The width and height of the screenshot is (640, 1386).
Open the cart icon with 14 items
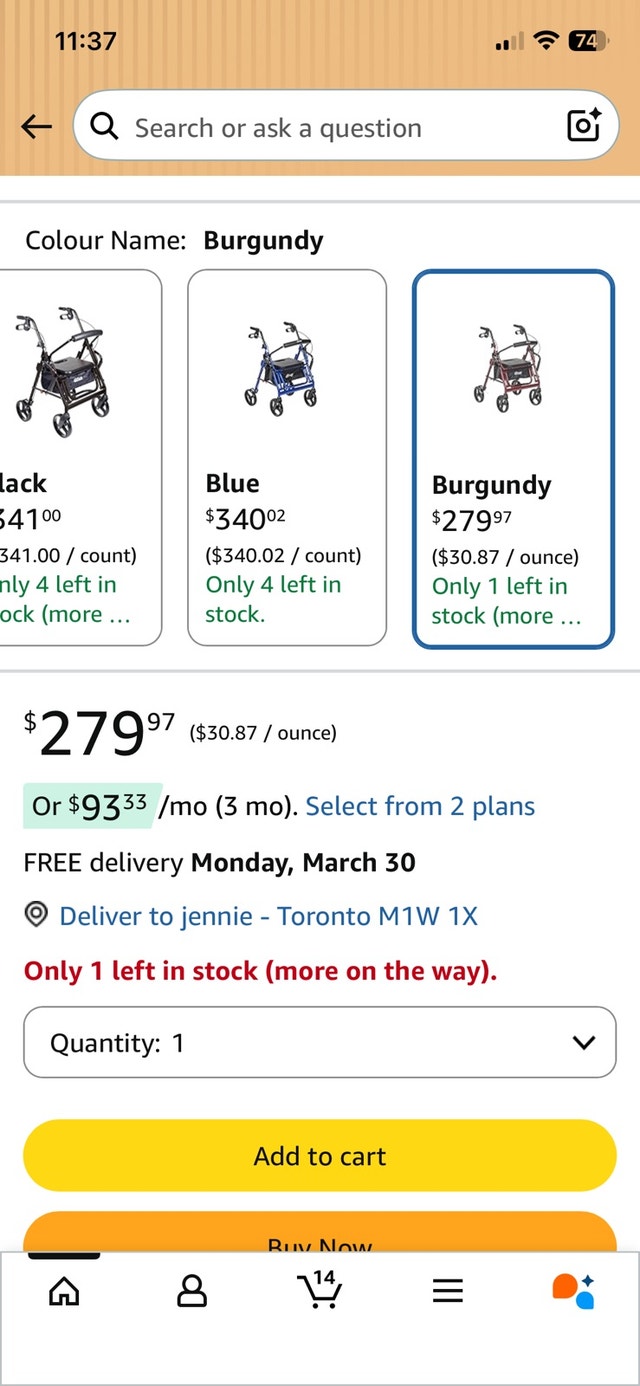coord(320,1290)
